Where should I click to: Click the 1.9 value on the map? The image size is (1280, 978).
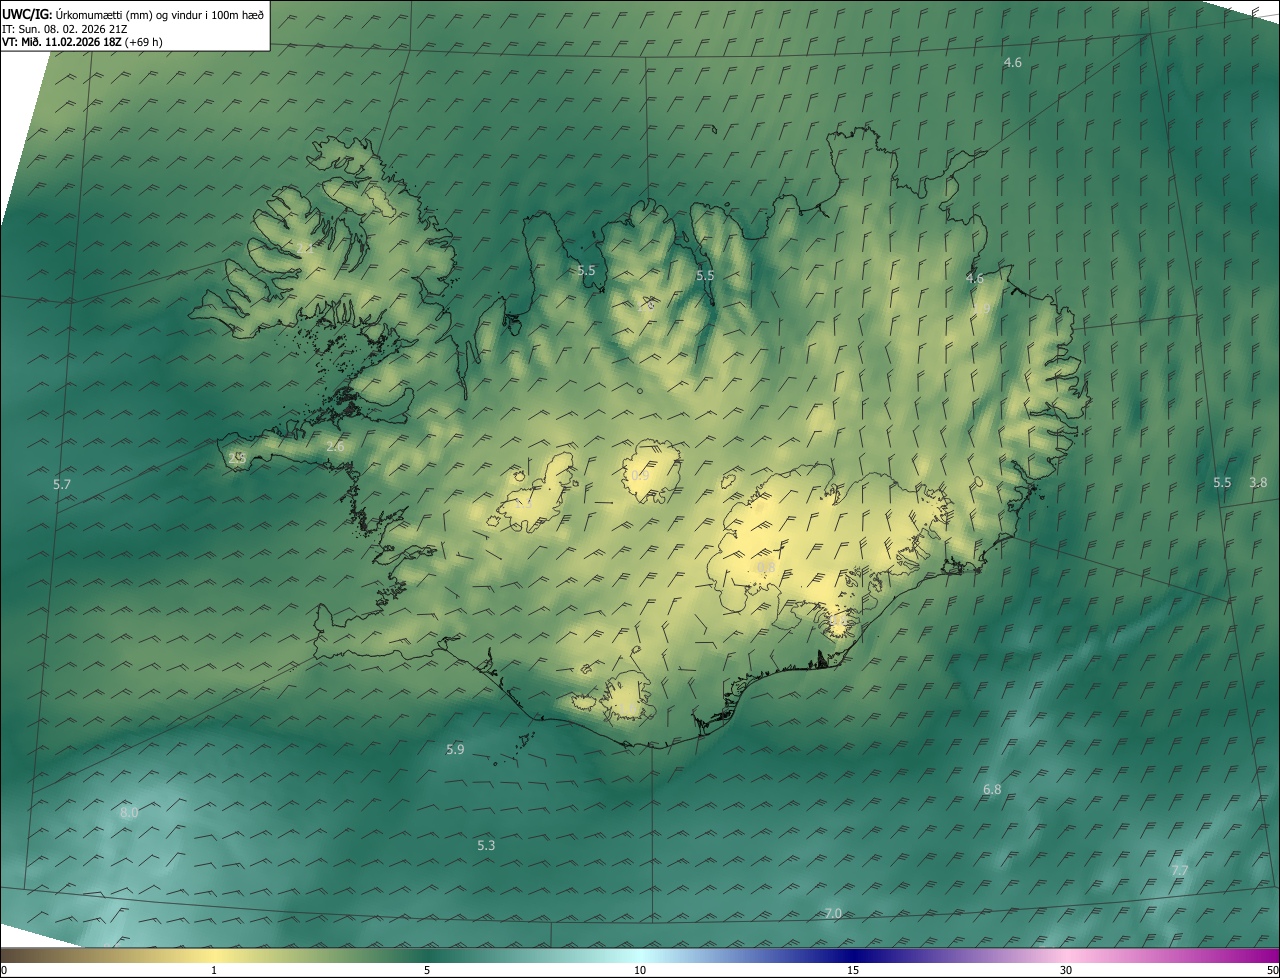click(981, 310)
